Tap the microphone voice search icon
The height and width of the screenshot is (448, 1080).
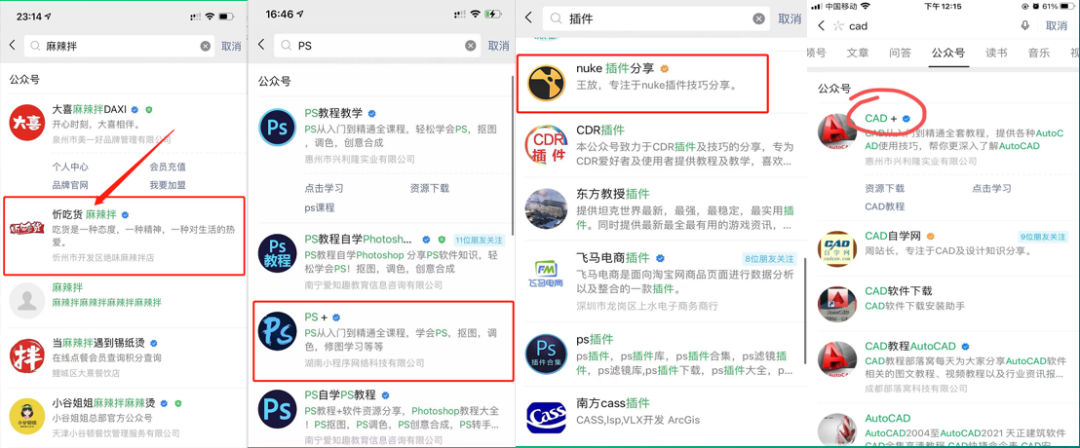(1025, 26)
